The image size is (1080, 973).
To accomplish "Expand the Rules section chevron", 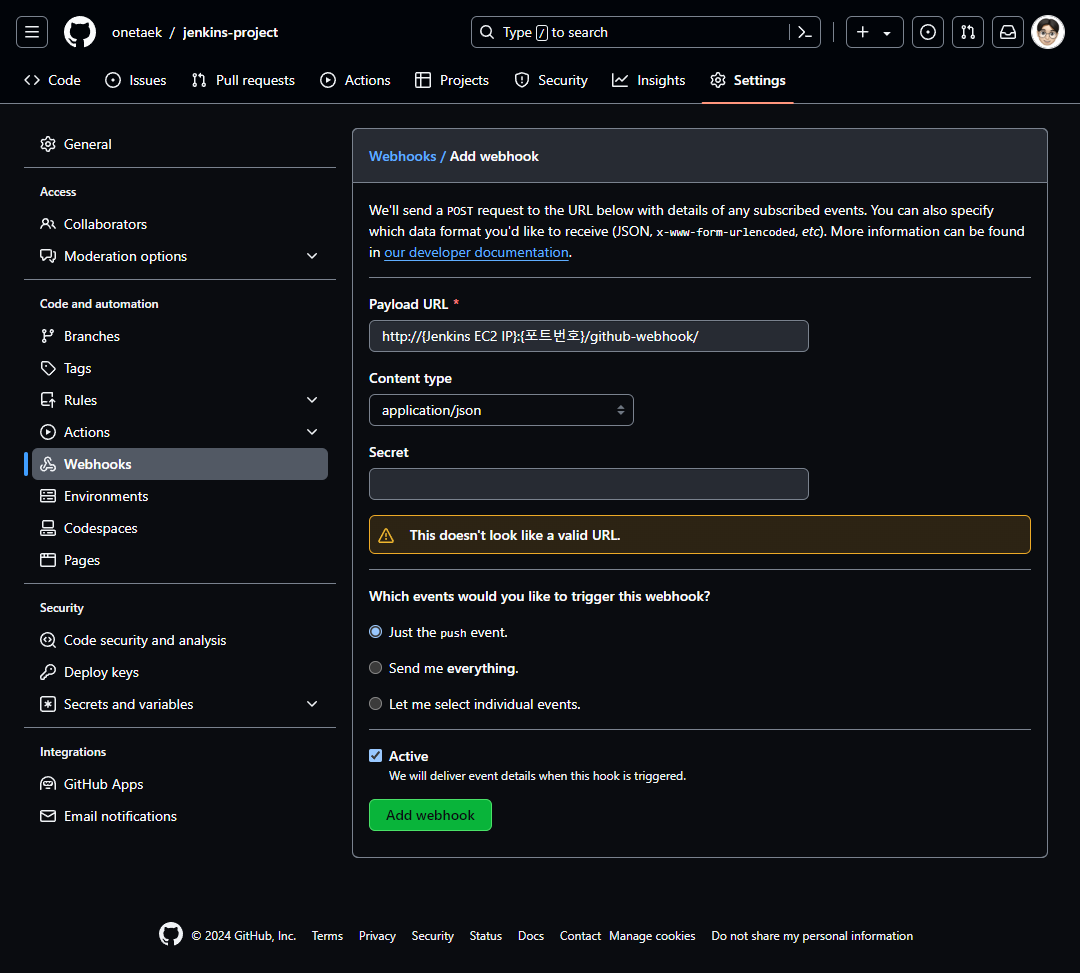I will 312,400.
